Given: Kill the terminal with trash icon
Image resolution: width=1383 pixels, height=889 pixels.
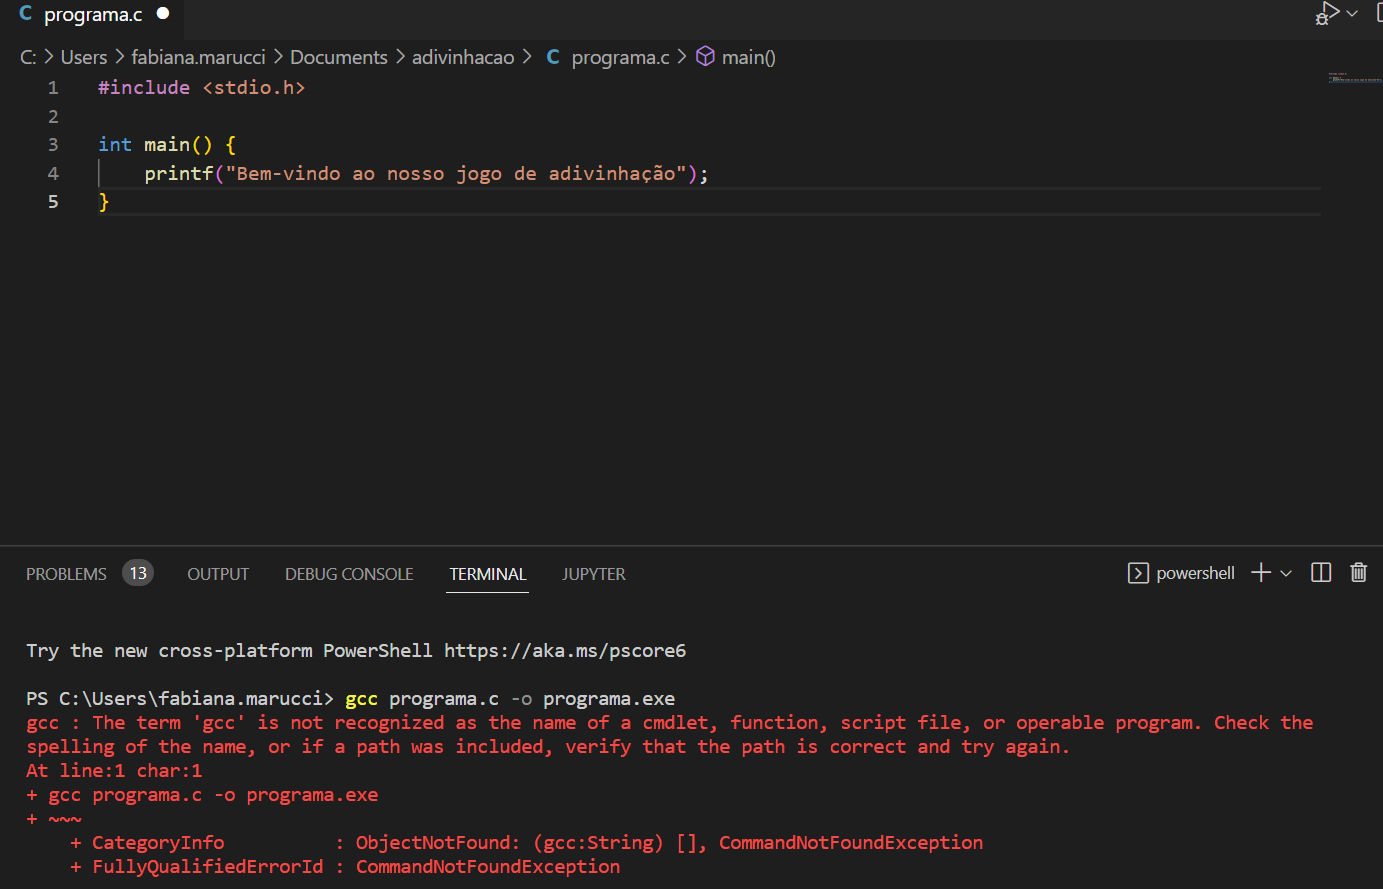Looking at the screenshot, I should pos(1358,572).
